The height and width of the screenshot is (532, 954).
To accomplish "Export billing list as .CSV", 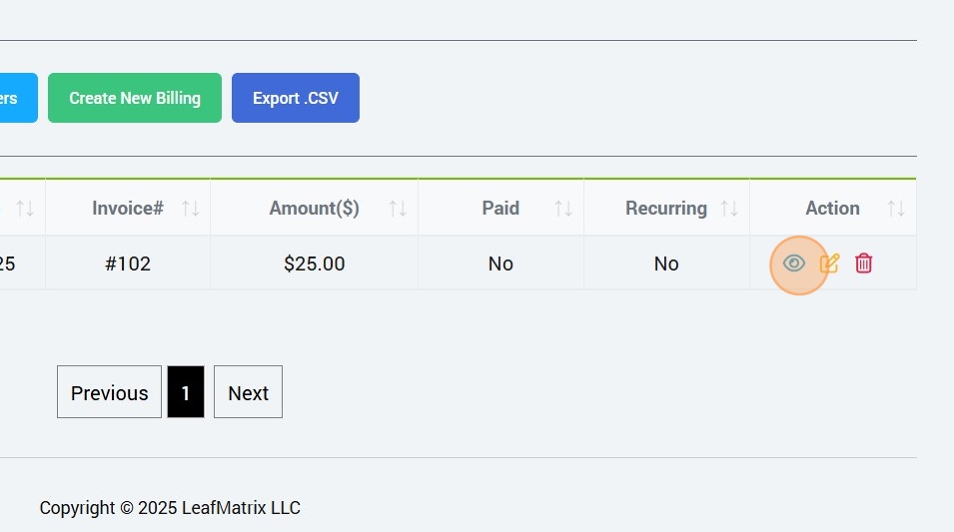I will (295, 98).
